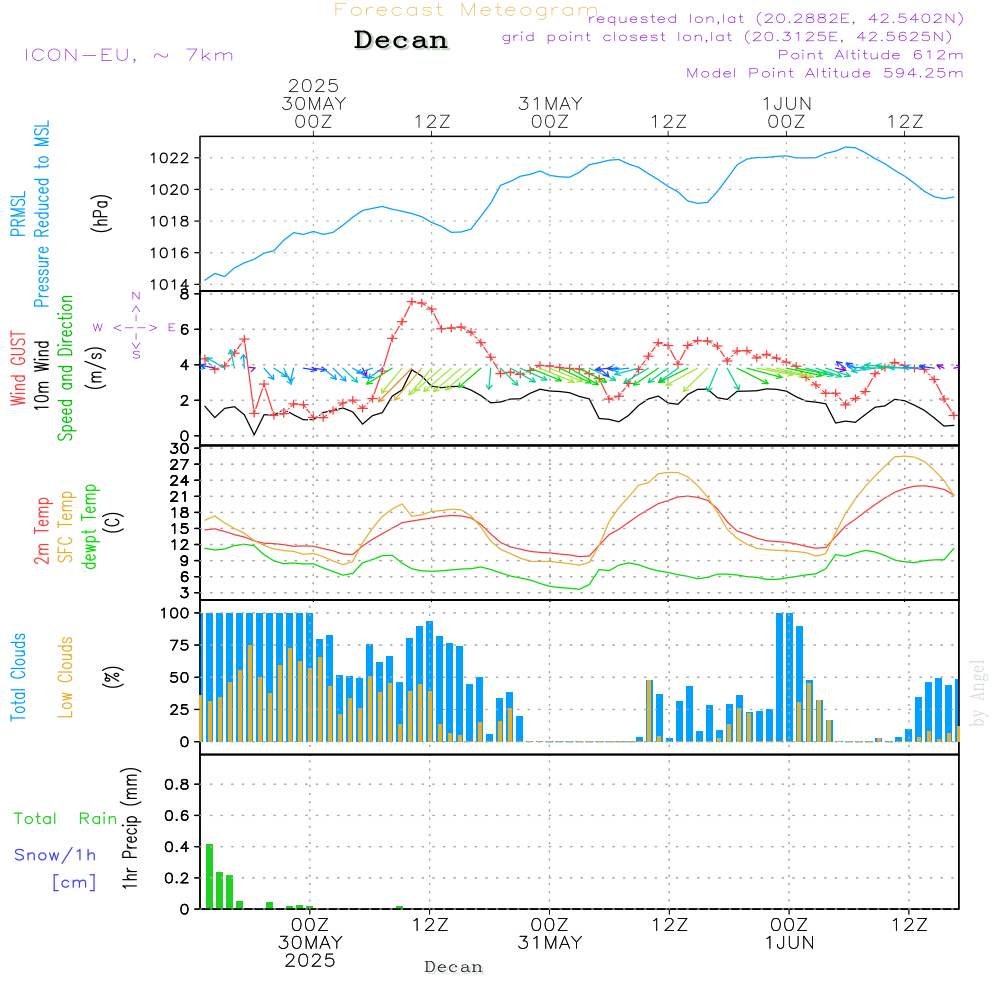The image size is (1000, 1000).
Task: Click the '1018' pressure axis value
Action: click(x=170, y=221)
